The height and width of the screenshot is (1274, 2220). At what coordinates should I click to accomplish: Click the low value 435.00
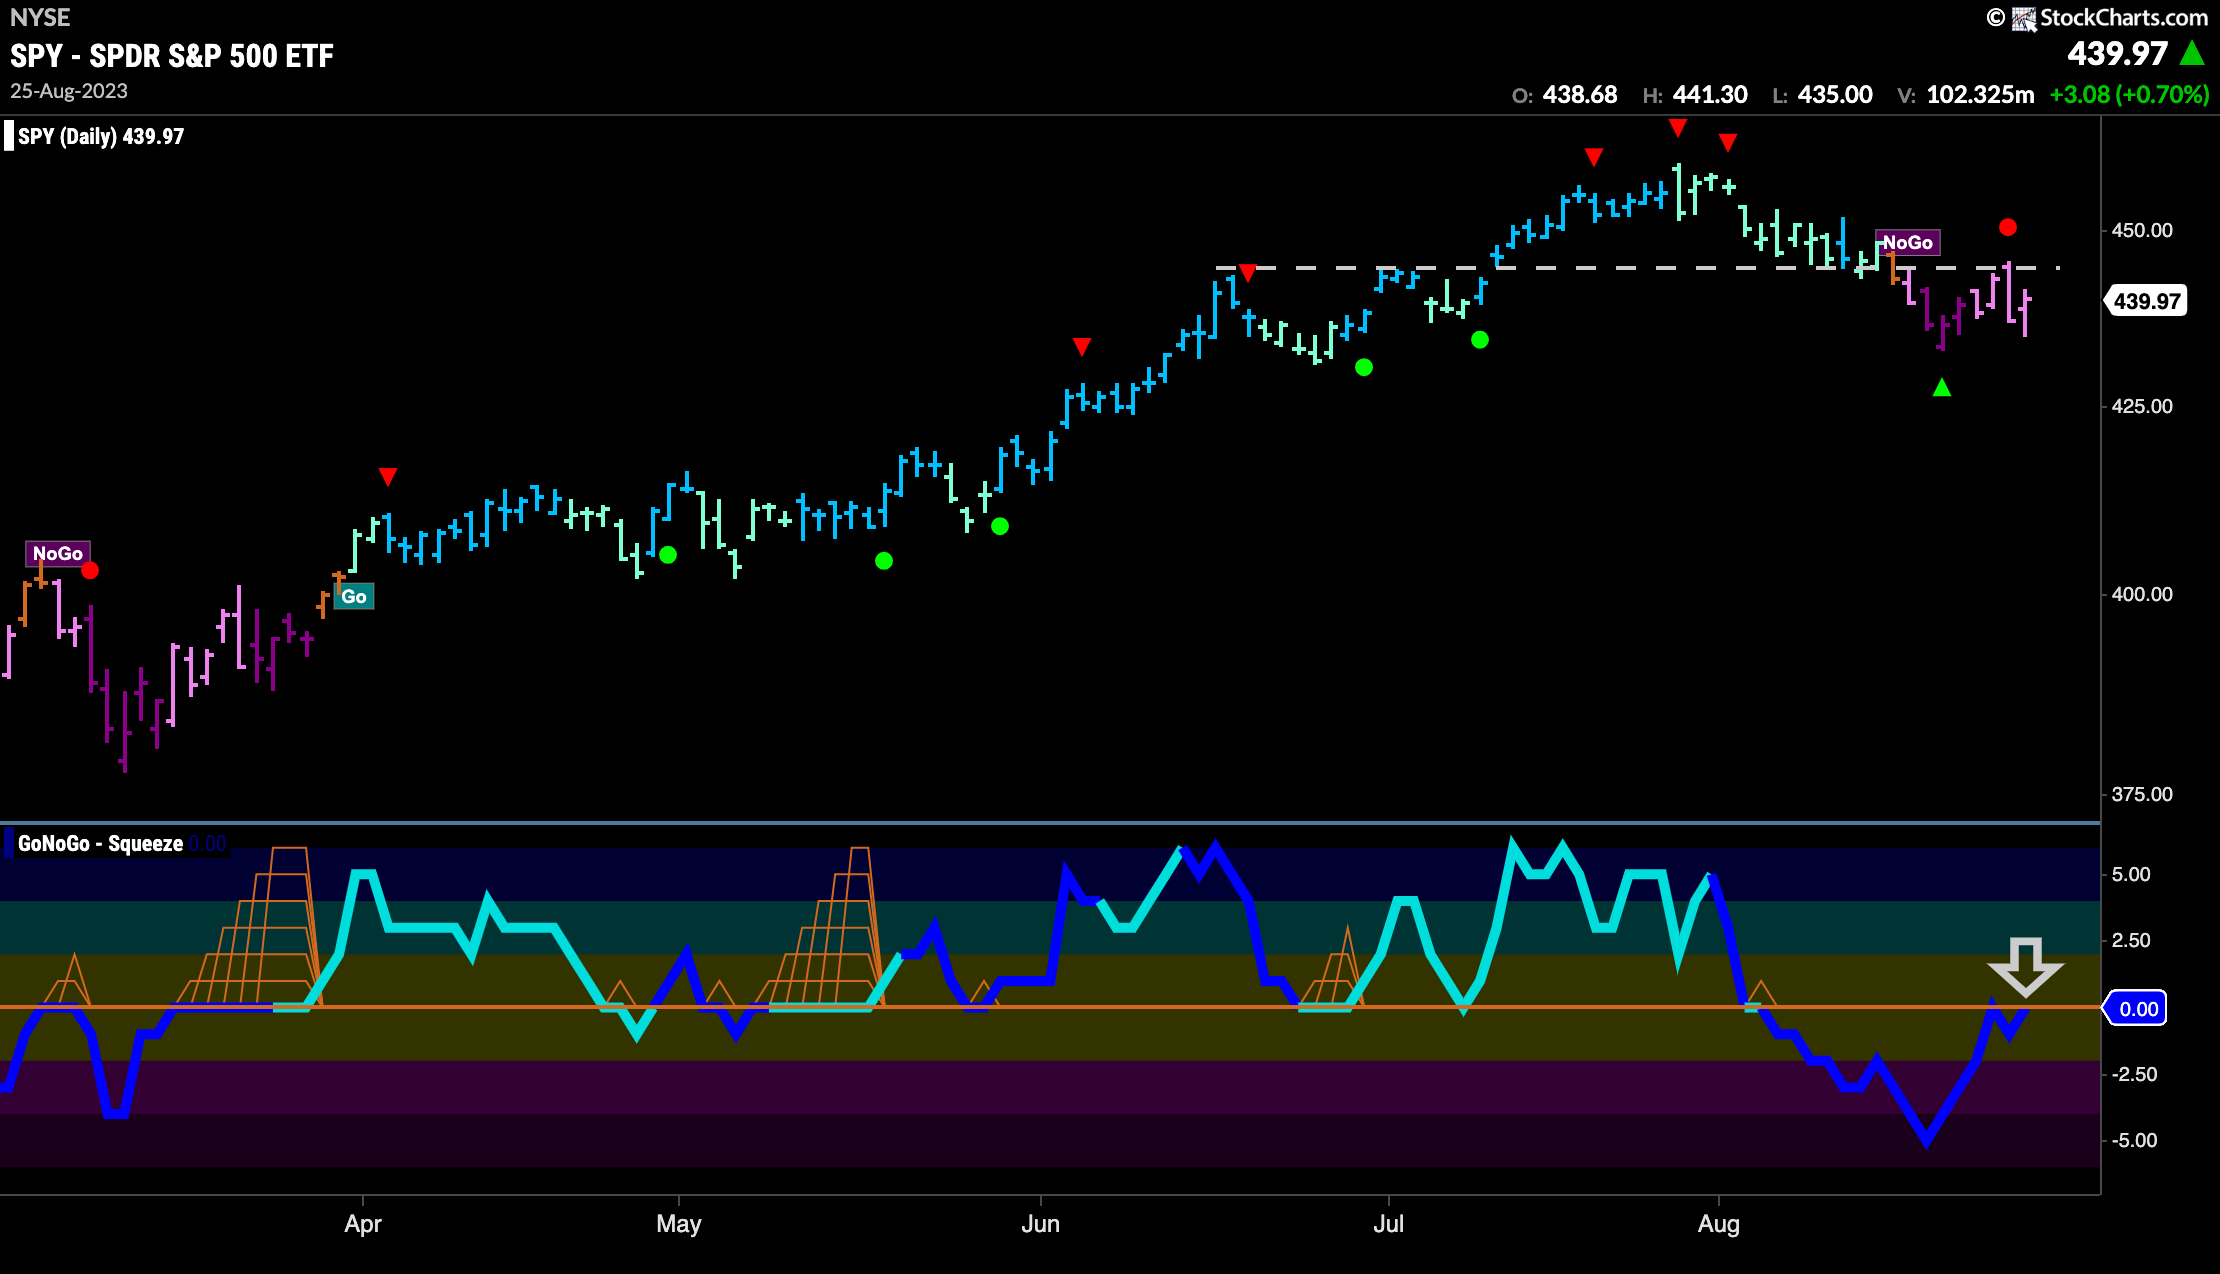click(x=1835, y=95)
